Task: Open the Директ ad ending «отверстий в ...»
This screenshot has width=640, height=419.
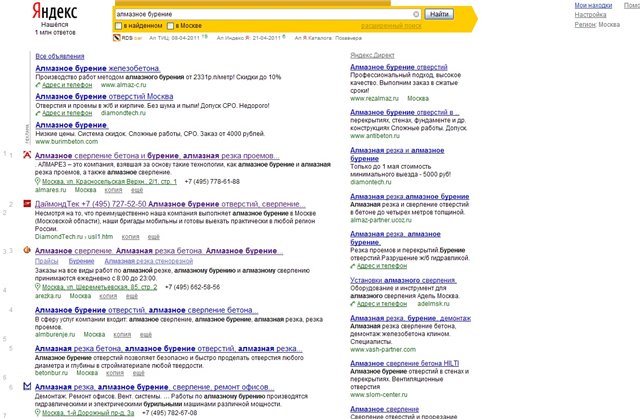Action: click(x=404, y=112)
